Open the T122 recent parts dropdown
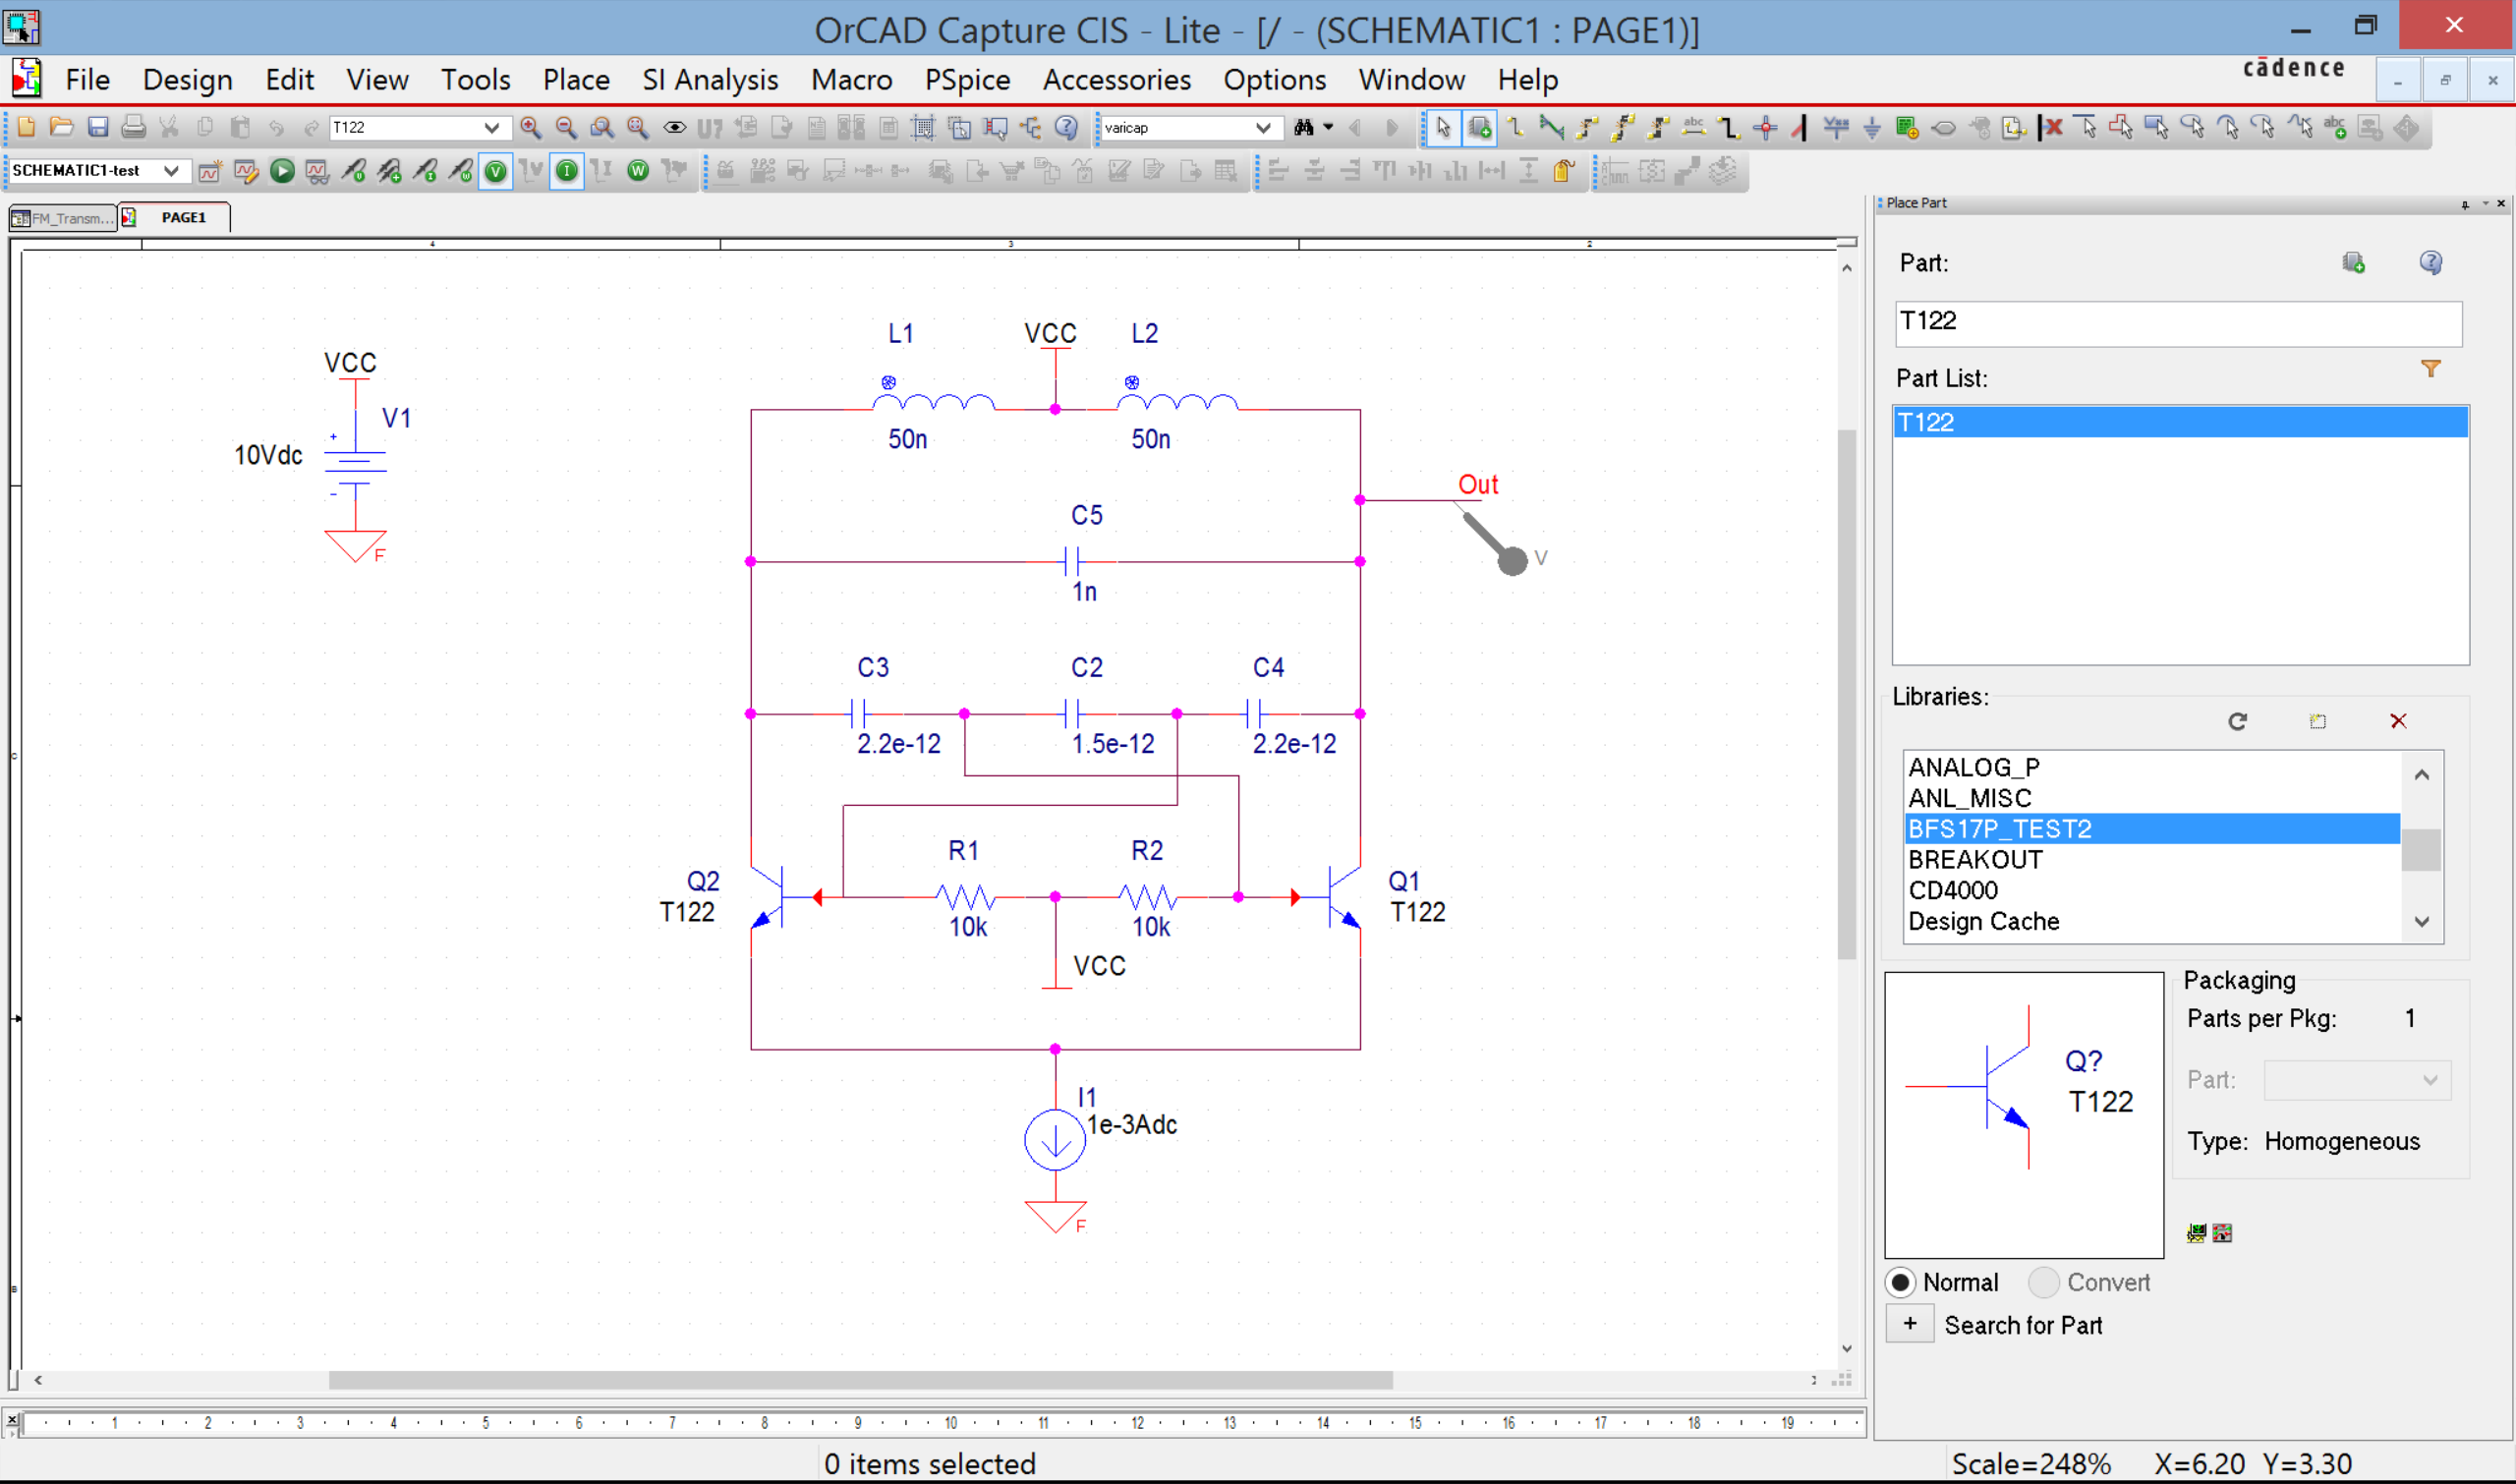This screenshot has height=1484, width=2516. pyautogui.click(x=491, y=128)
